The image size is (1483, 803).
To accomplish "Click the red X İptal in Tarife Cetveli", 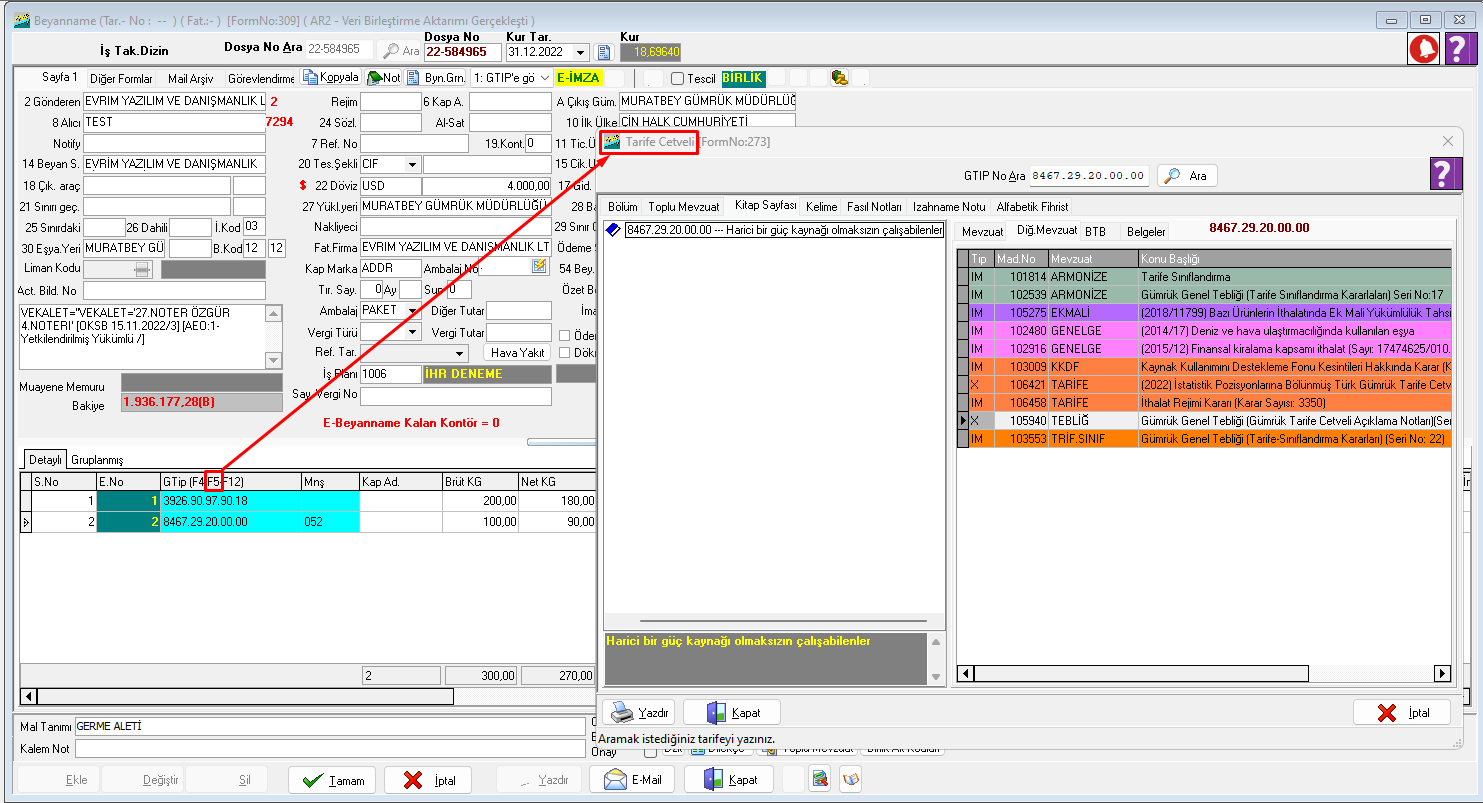I will 1402,713.
